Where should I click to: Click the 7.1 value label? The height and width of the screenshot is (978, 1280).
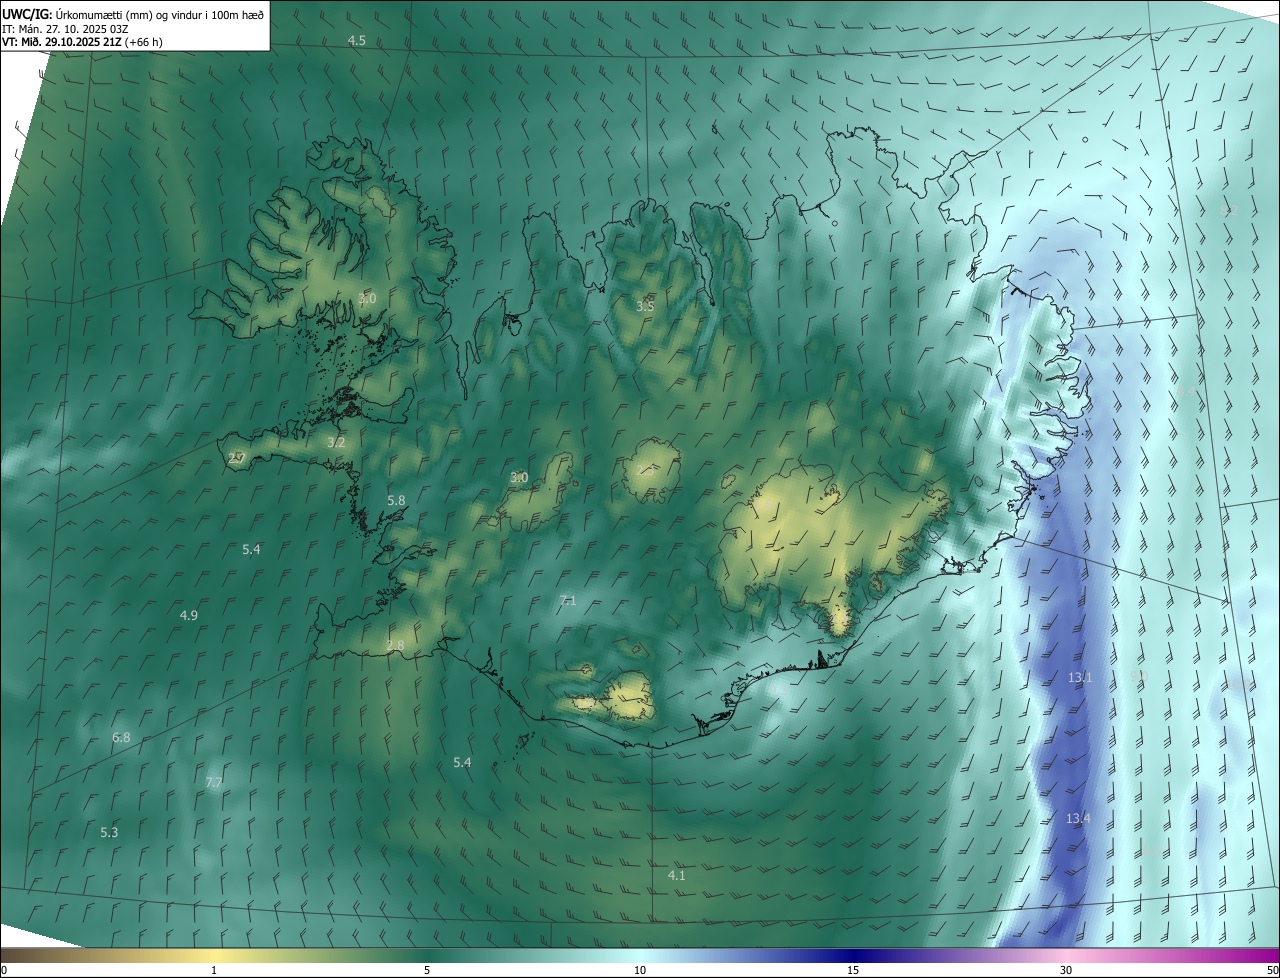point(568,600)
